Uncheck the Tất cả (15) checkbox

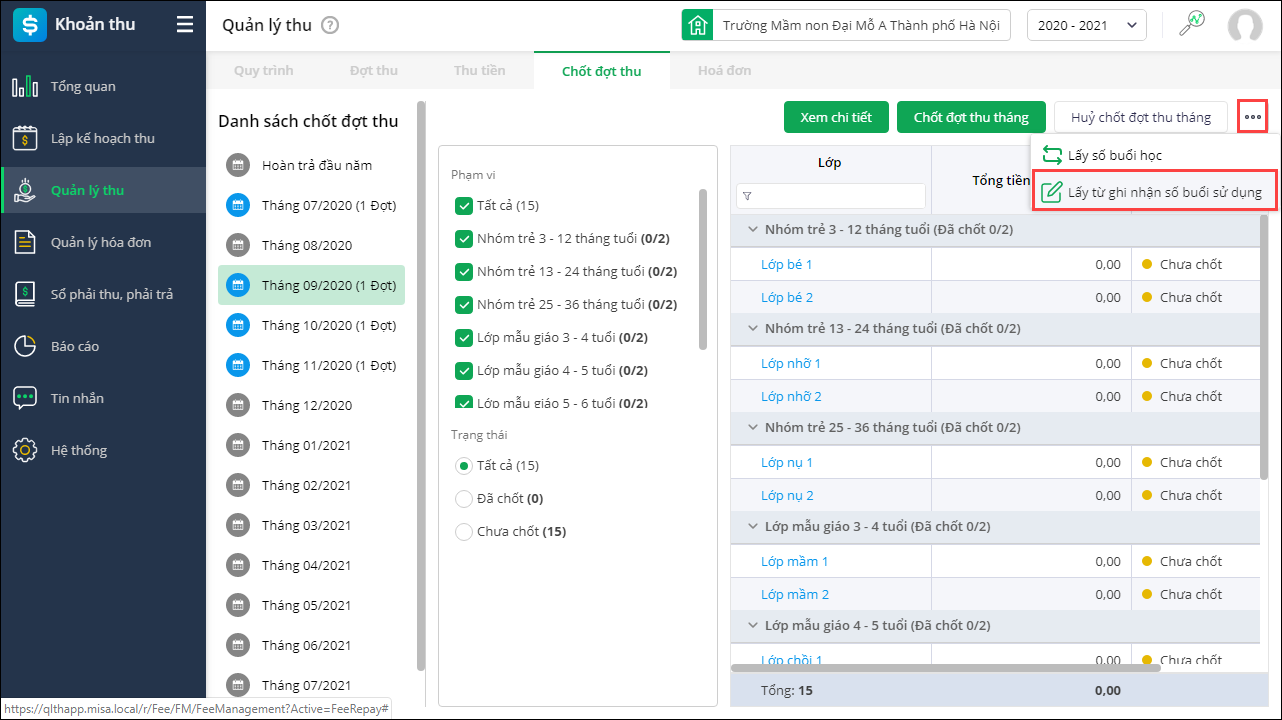tap(463, 206)
